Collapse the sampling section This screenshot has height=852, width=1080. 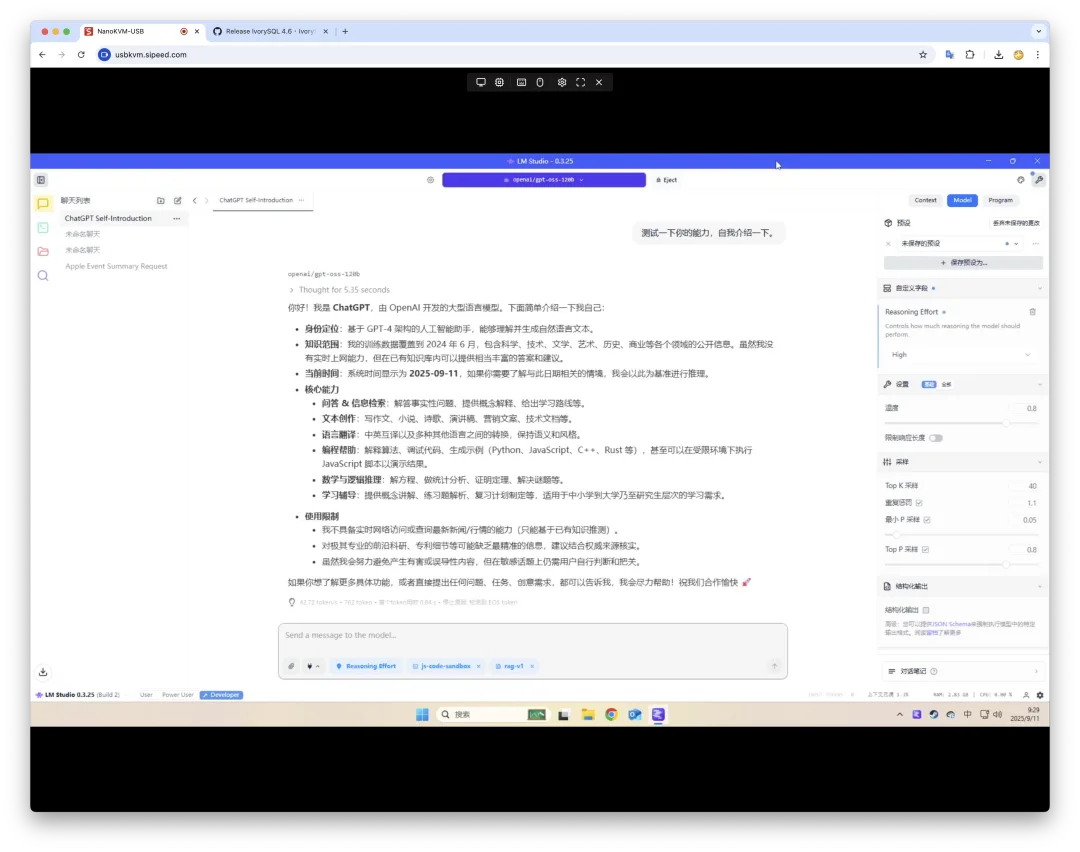[x=1039, y=462]
